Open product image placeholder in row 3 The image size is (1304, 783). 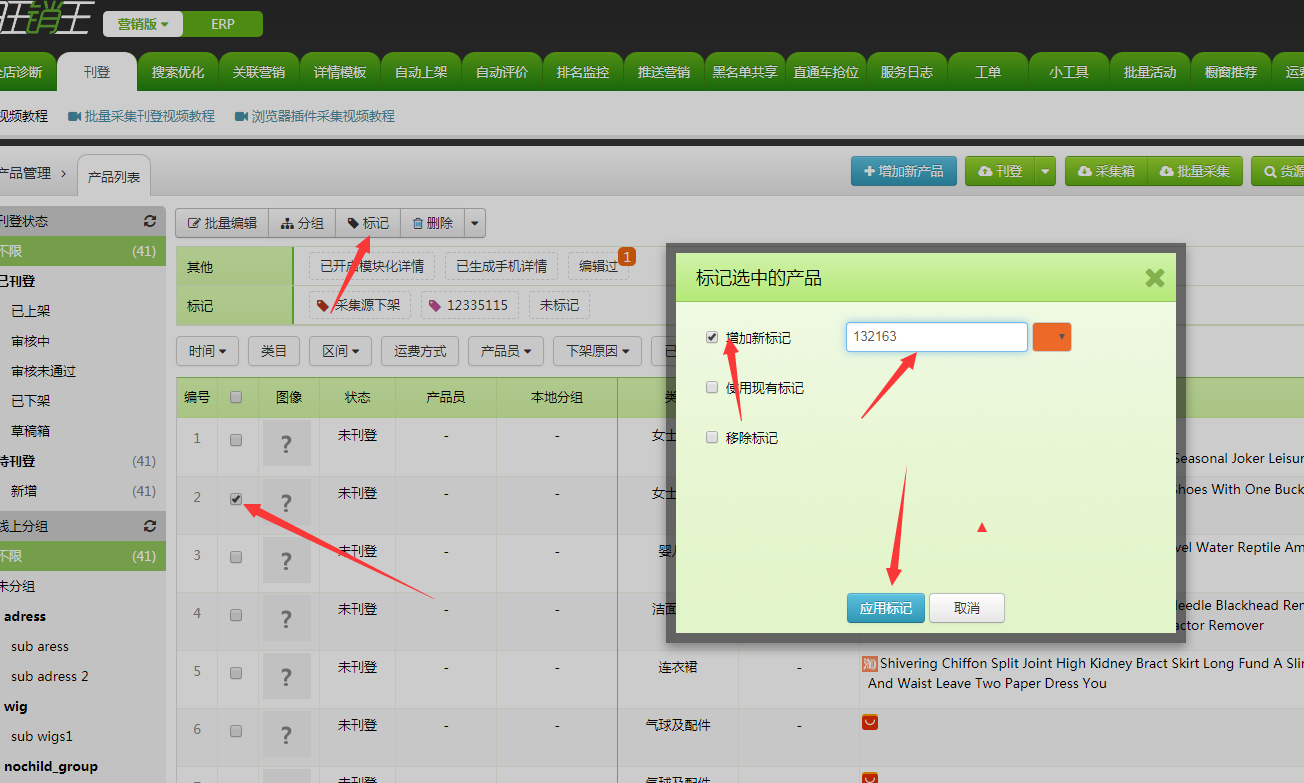click(287, 559)
